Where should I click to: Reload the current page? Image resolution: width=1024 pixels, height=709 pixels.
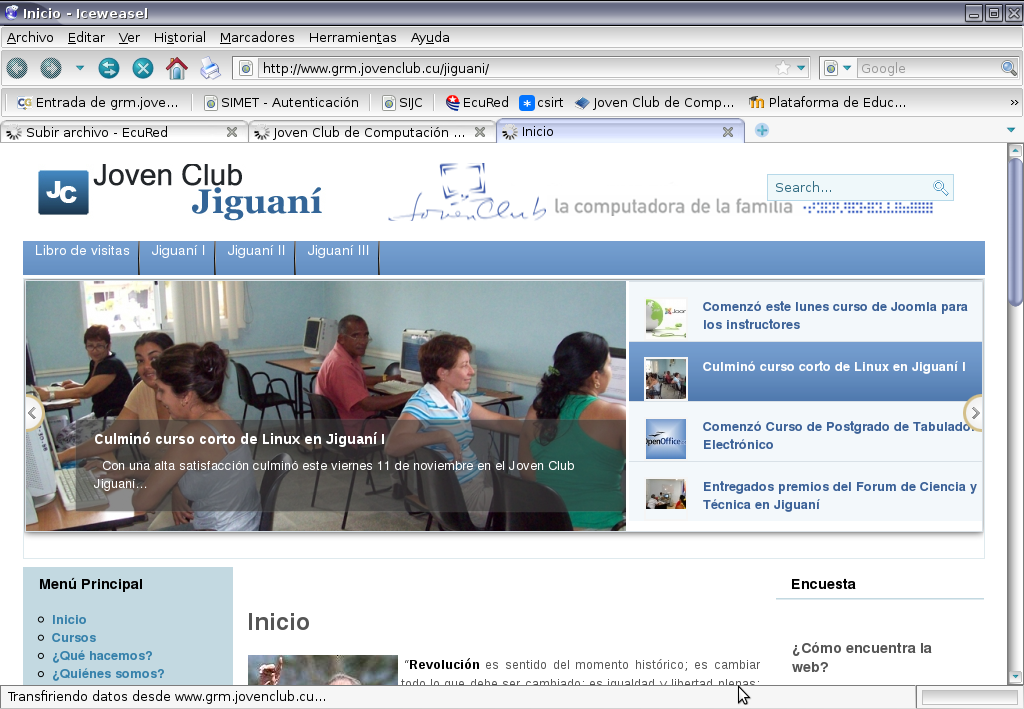[x=109, y=68]
